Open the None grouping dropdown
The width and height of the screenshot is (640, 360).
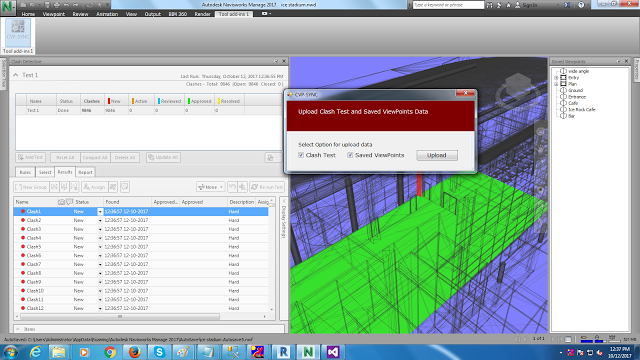[211, 187]
